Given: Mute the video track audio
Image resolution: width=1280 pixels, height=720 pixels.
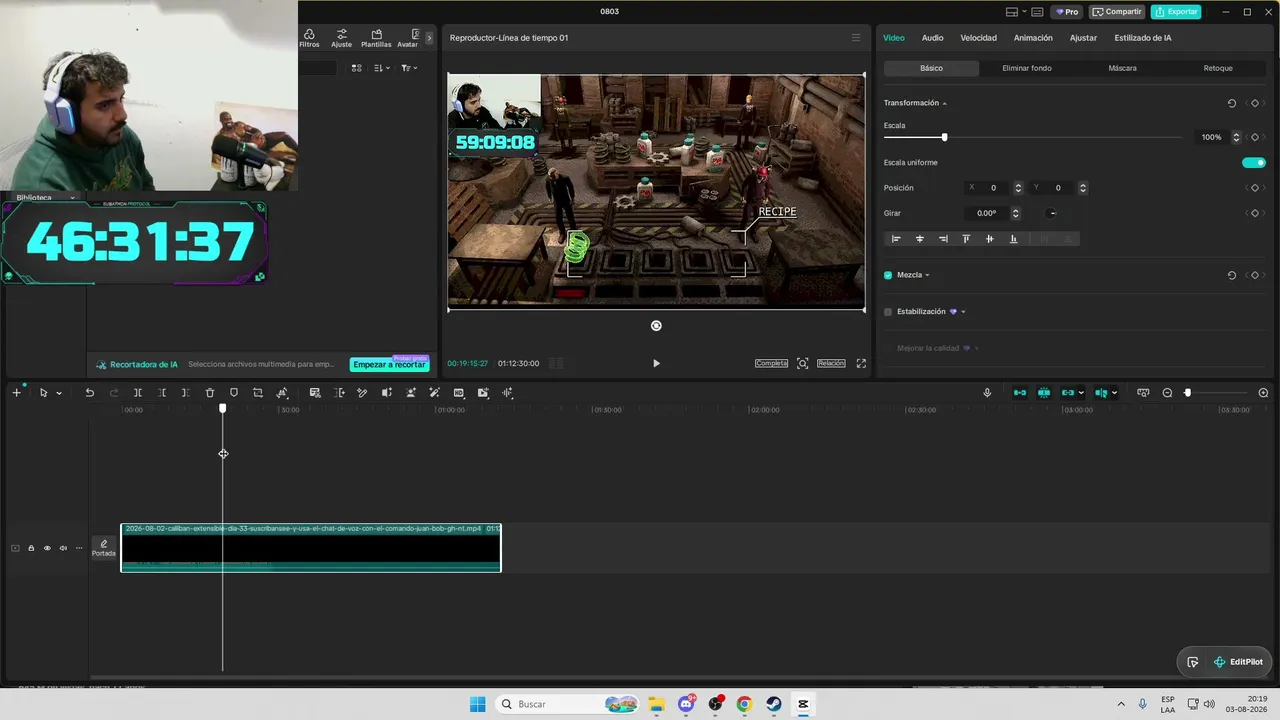Looking at the screenshot, I should (x=63, y=548).
